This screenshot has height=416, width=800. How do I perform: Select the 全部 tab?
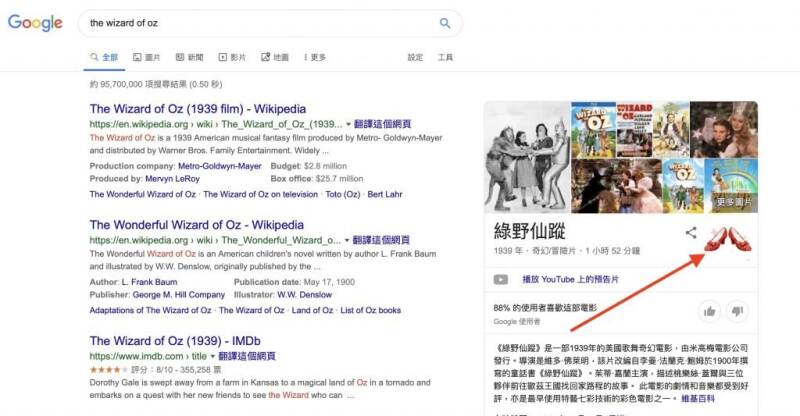click(x=104, y=57)
